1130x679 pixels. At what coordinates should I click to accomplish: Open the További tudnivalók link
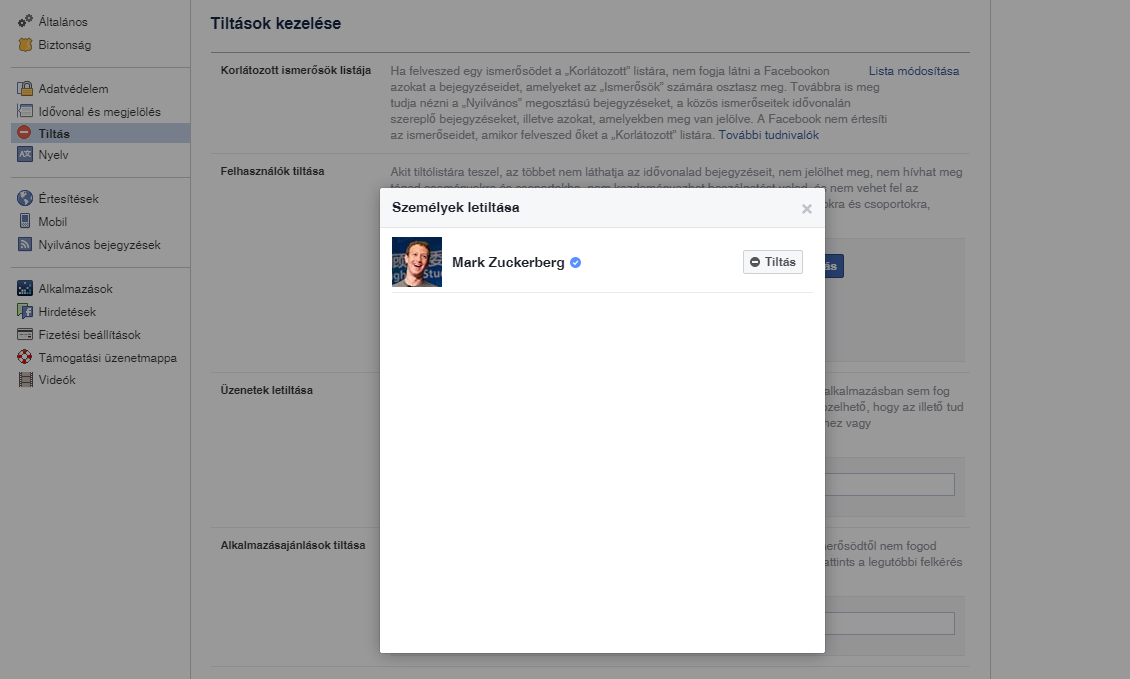[x=768, y=135]
